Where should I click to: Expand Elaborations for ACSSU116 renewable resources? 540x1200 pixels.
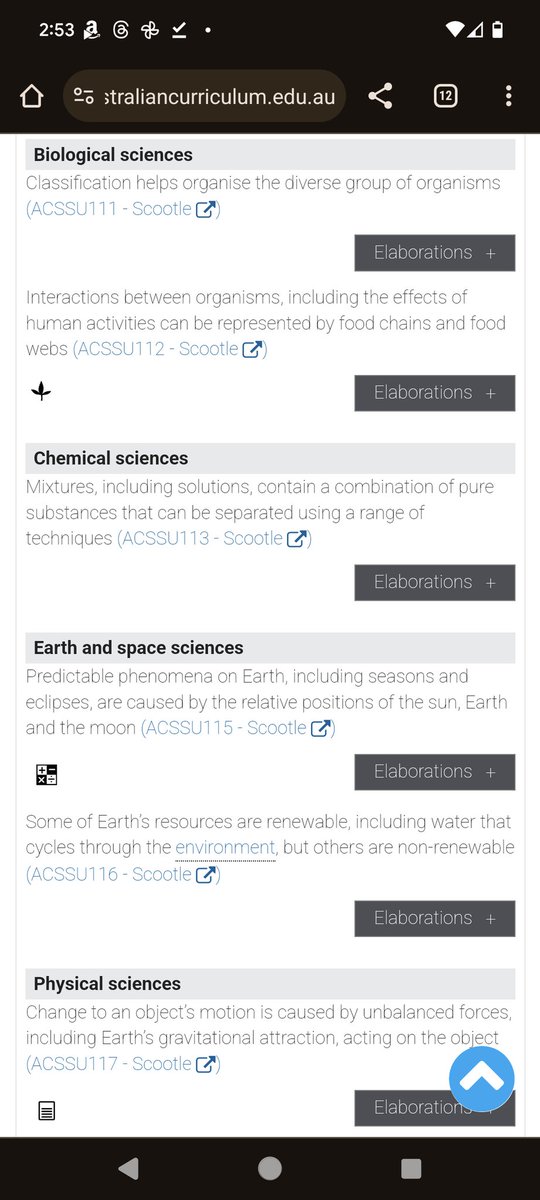pos(435,918)
